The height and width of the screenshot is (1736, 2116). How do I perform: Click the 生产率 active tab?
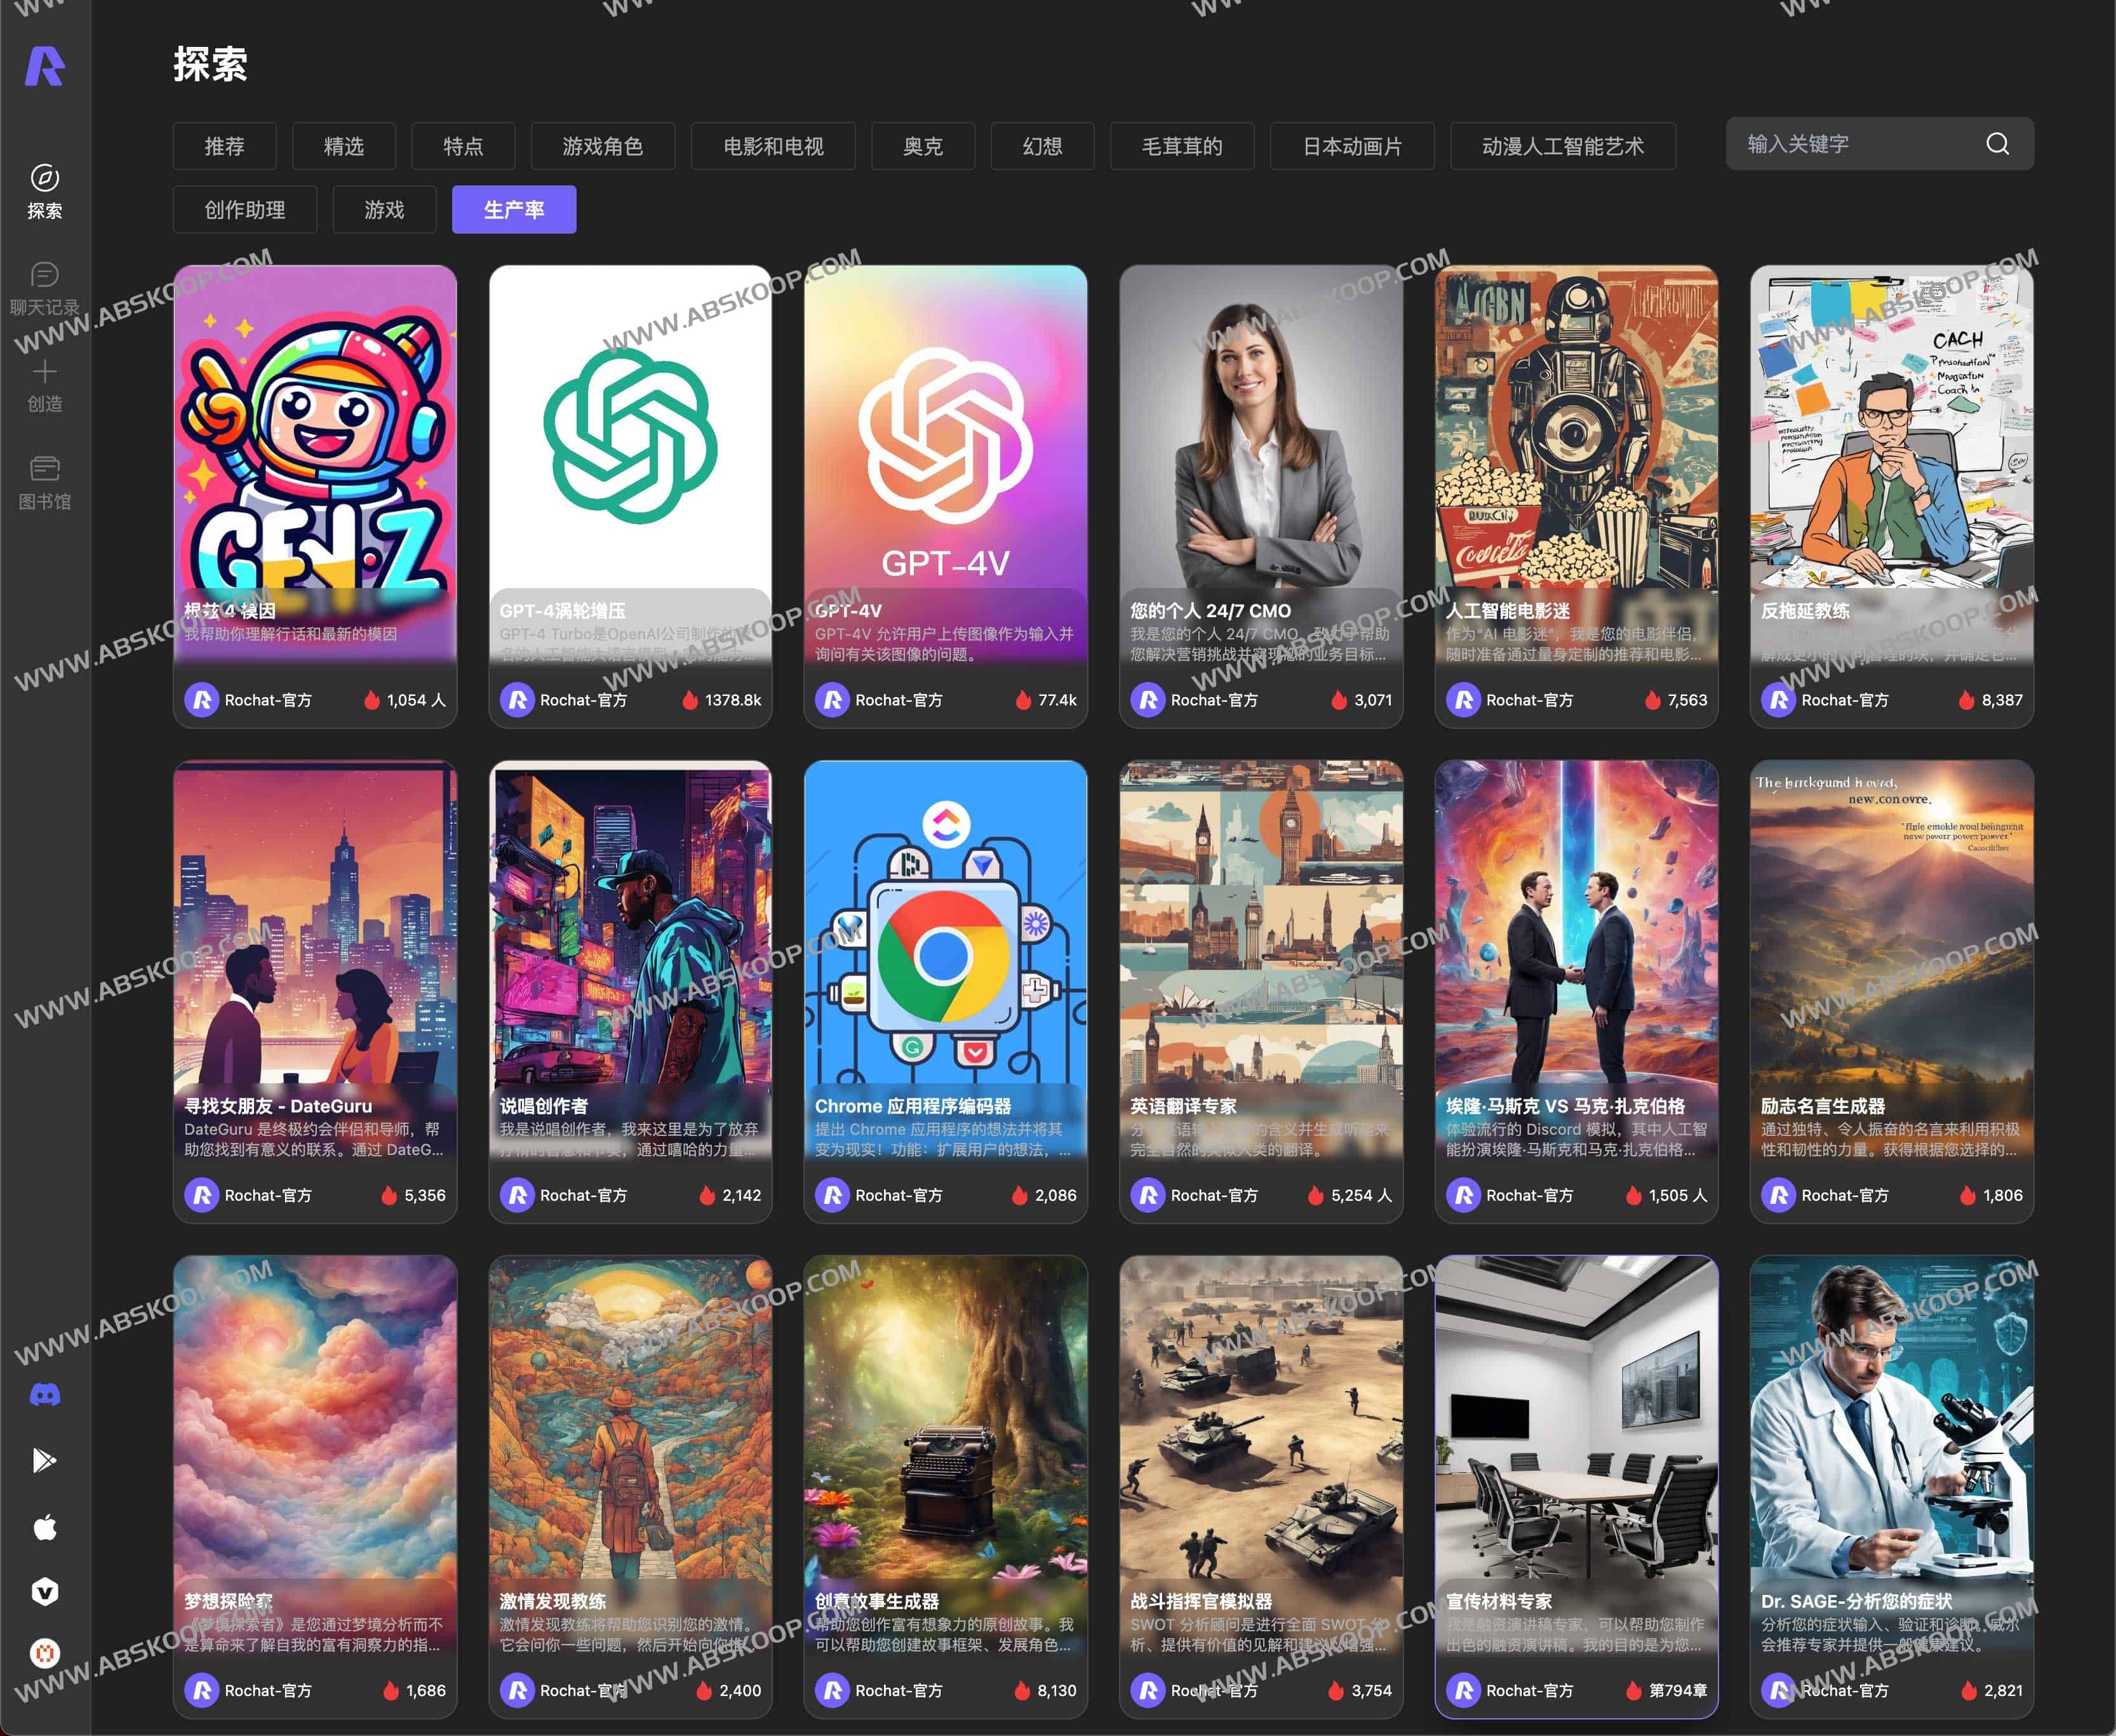pyautogui.click(x=514, y=209)
